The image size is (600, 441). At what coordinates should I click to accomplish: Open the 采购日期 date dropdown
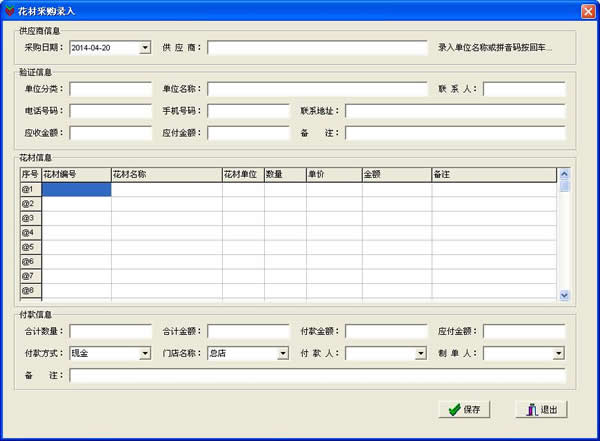point(145,47)
